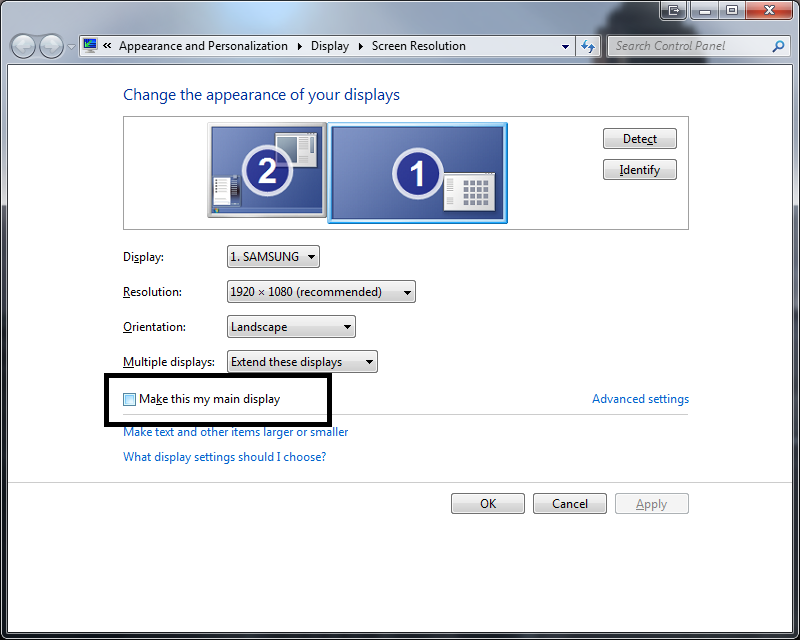Image resolution: width=800 pixels, height=640 pixels.
Task: Click the back navigation arrow
Action: click(22, 46)
